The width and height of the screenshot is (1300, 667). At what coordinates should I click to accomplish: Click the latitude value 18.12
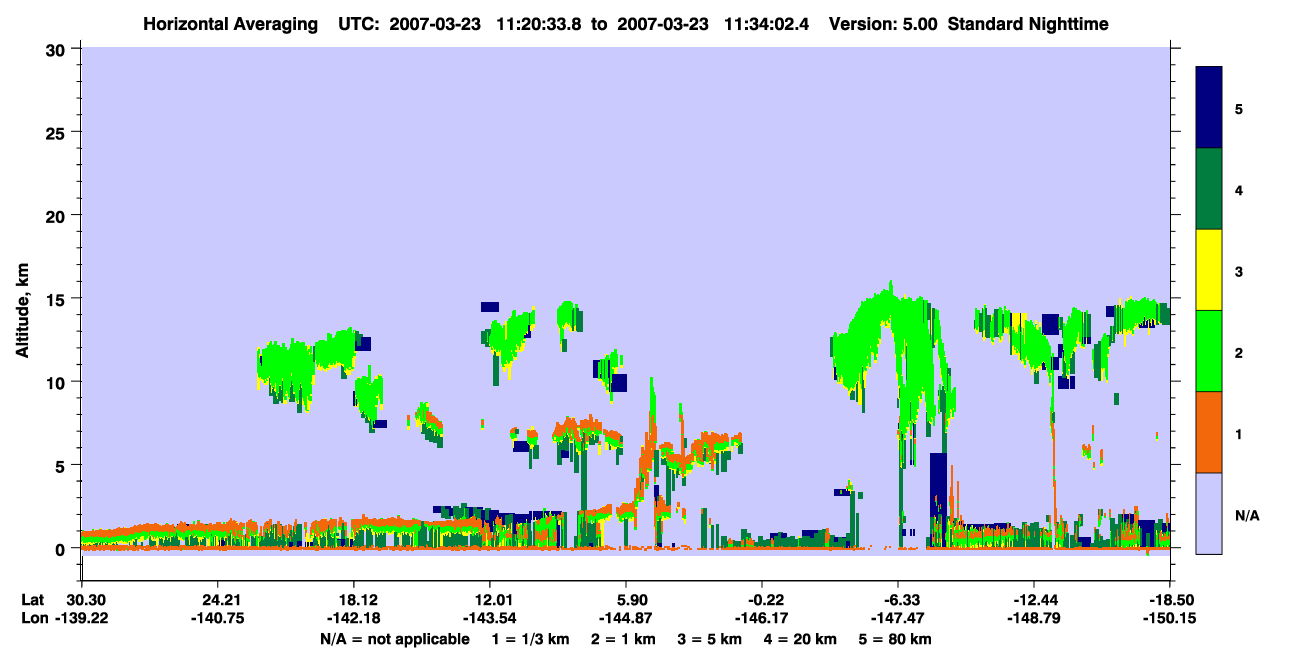tap(353, 600)
